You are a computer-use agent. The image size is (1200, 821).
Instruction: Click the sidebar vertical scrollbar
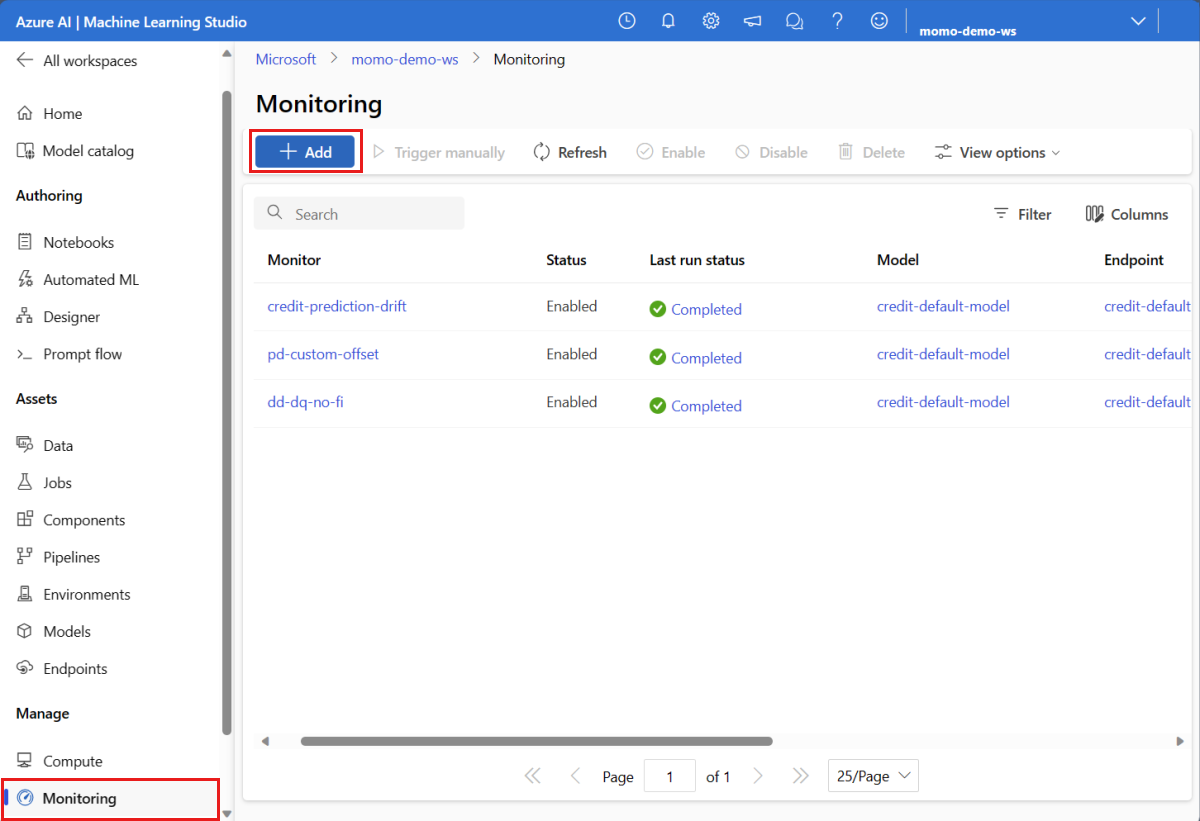[226, 413]
